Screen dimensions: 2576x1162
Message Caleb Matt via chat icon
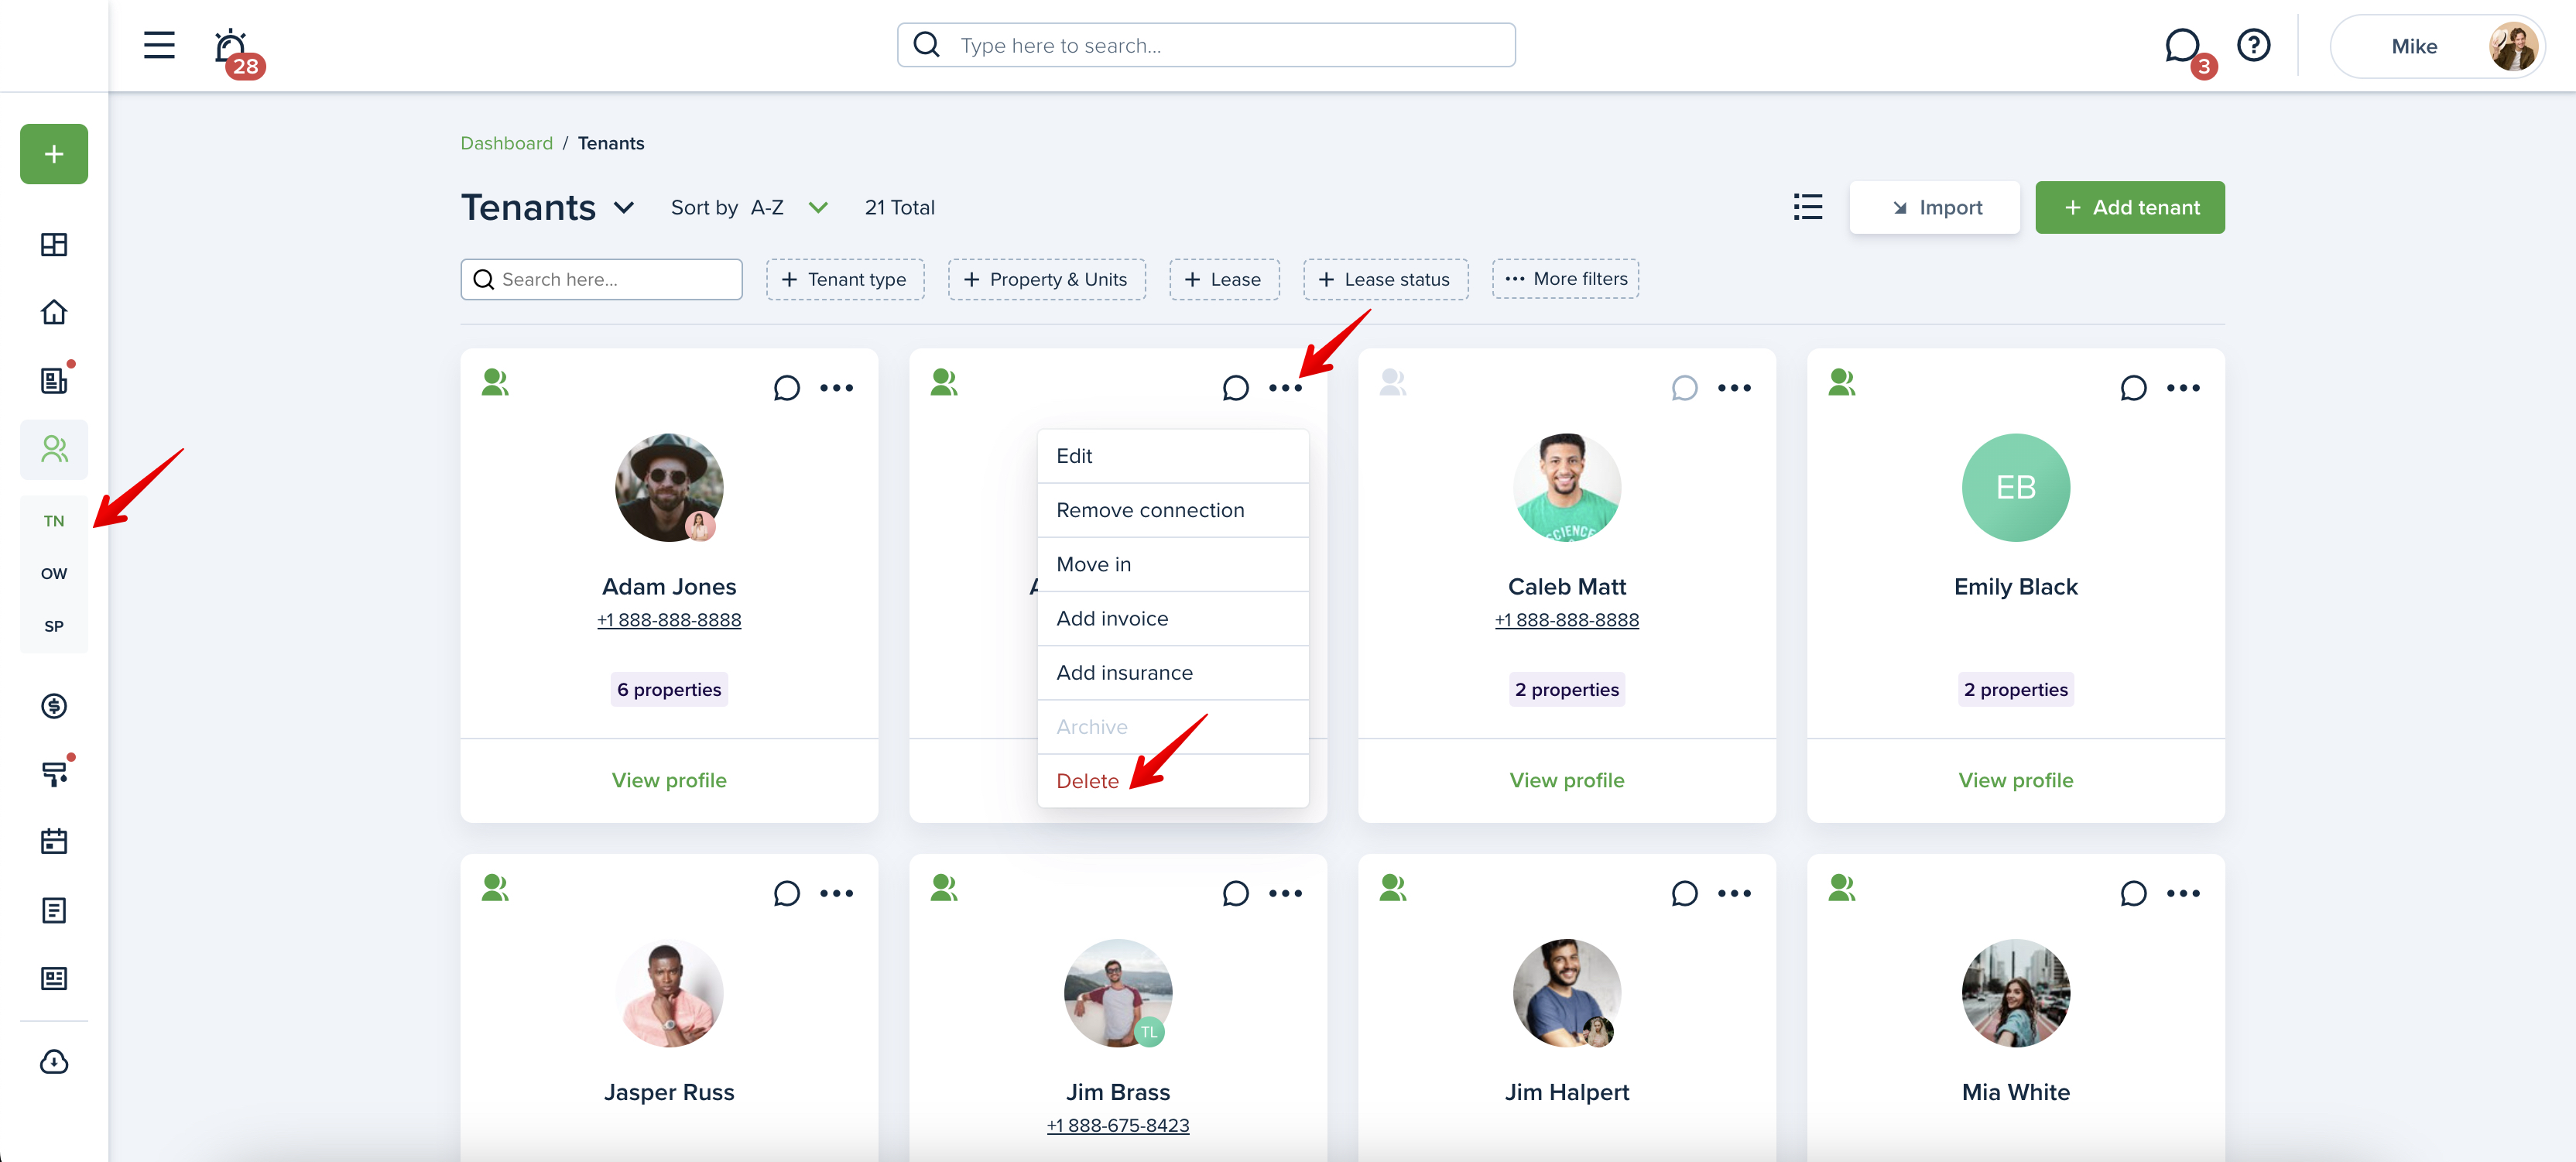1684,388
